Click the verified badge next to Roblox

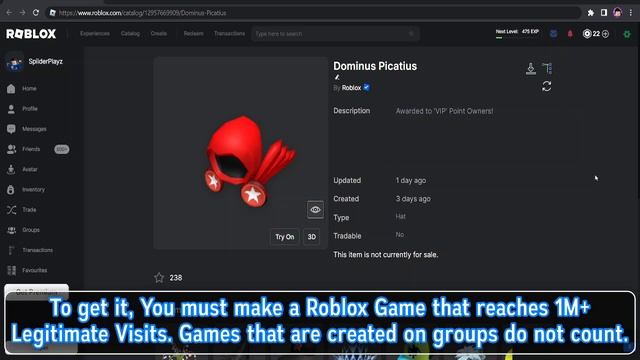point(367,87)
